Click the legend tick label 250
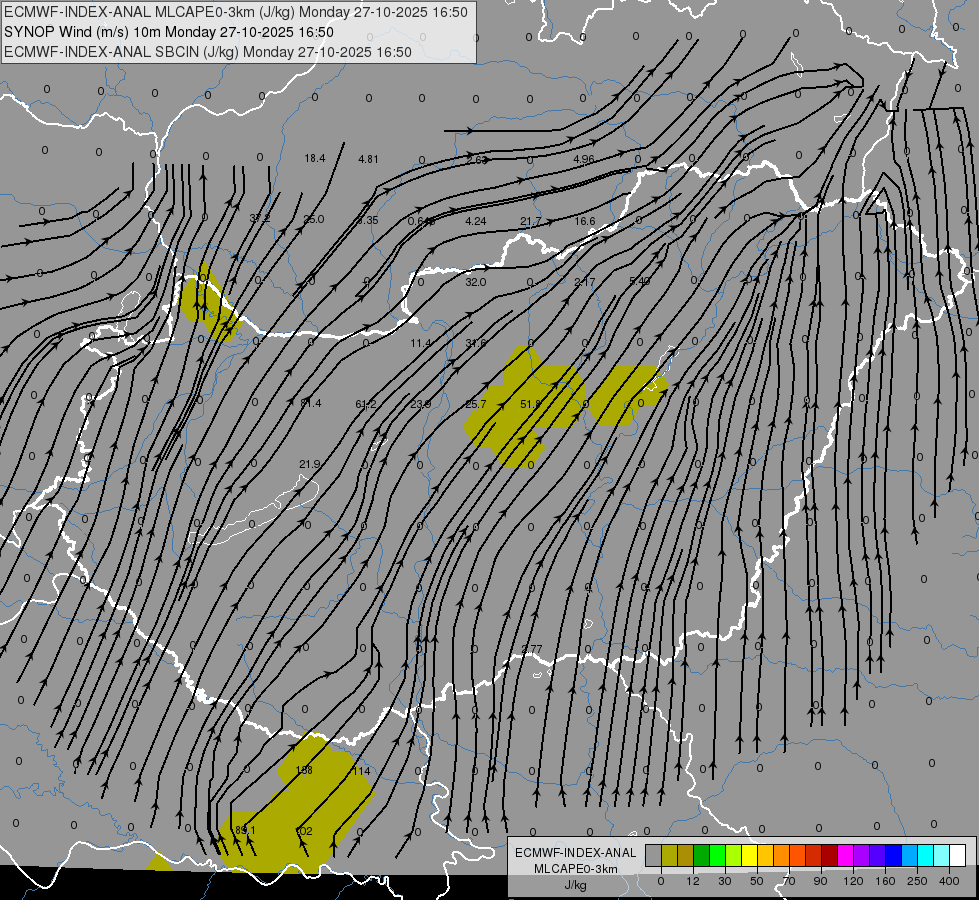The image size is (979, 900). (917, 881)
